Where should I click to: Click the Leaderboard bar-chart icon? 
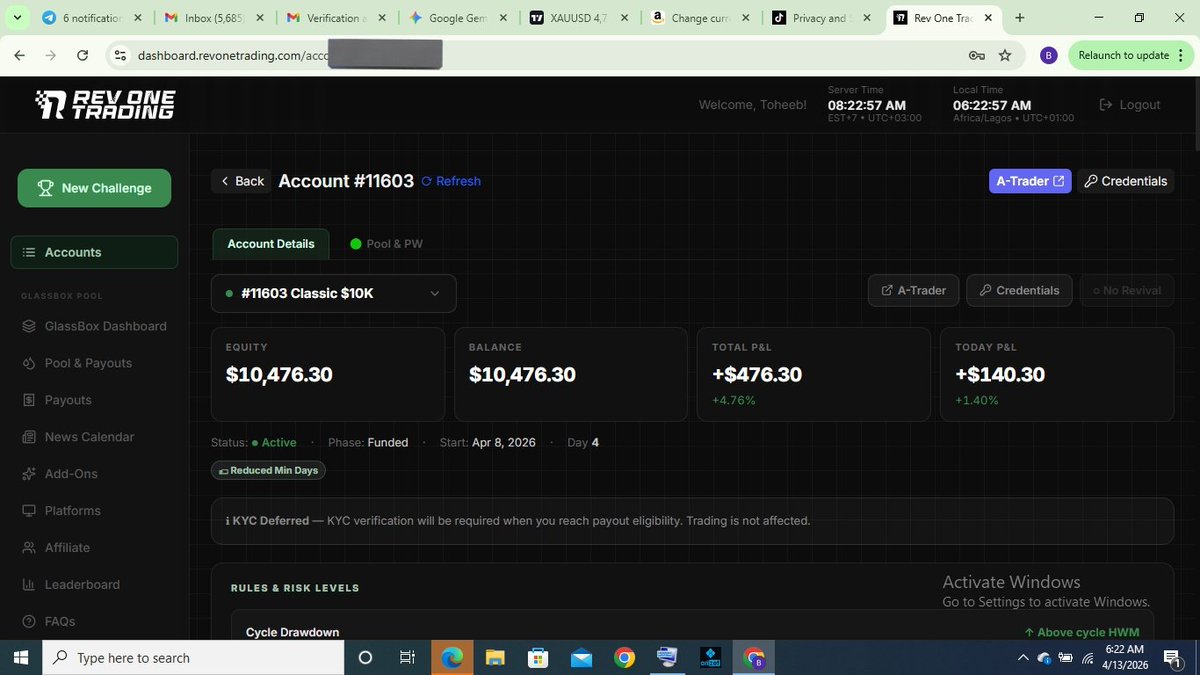[28, 585]
